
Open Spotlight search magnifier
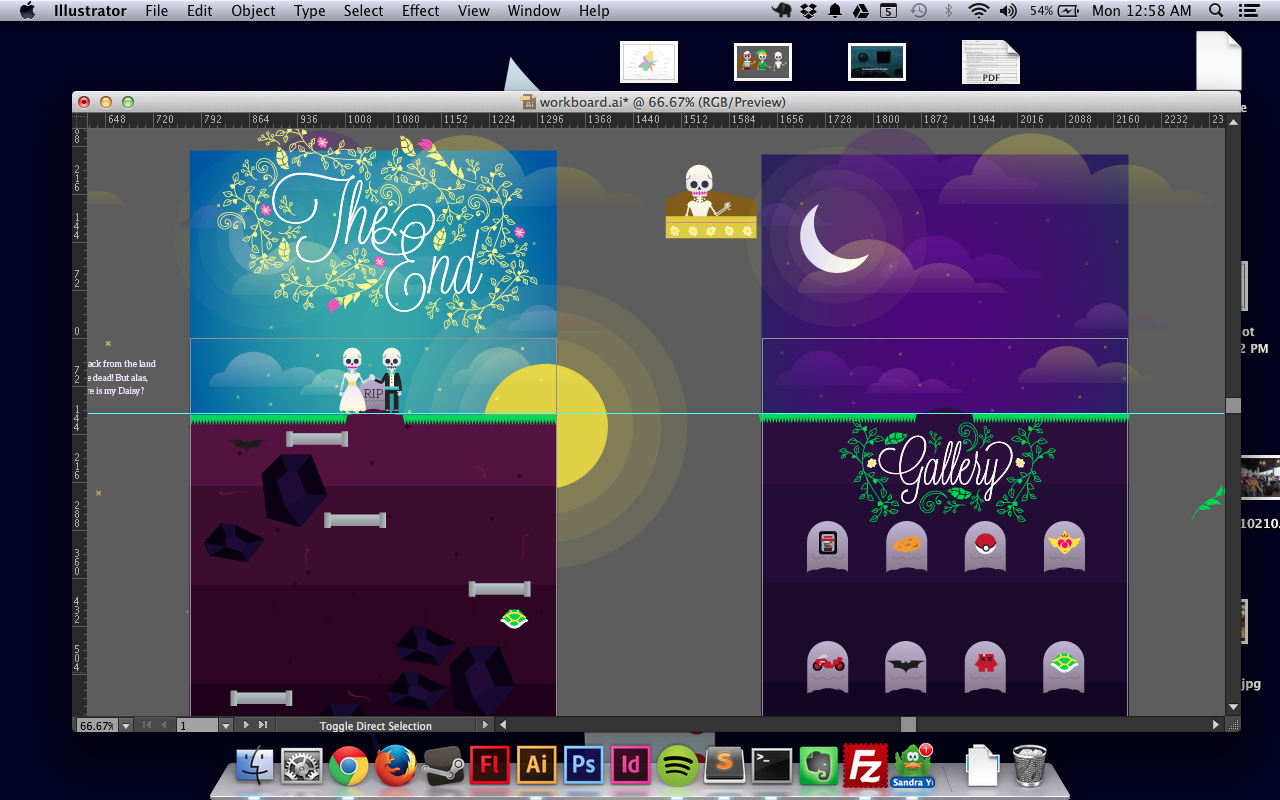[x=1216, y=11]
